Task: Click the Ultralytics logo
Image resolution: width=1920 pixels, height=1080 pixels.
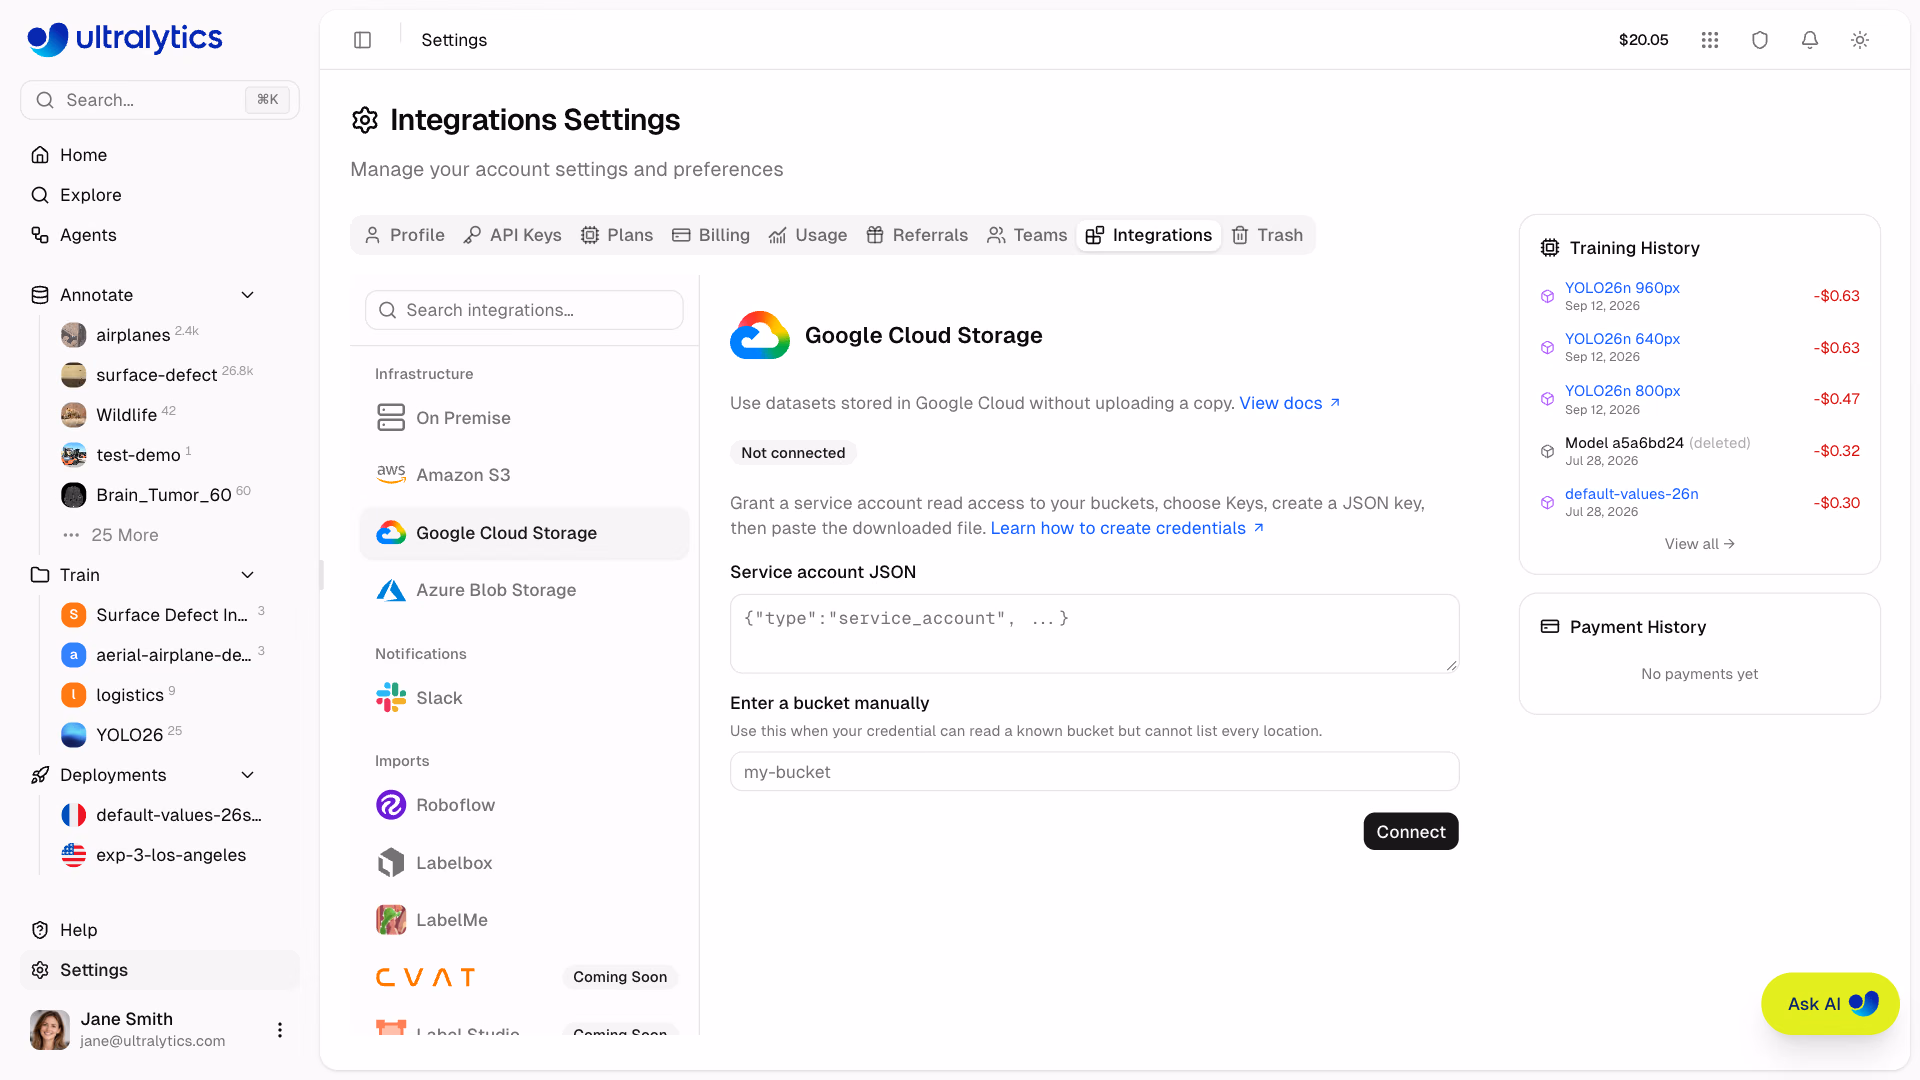Action: click(x=125, y=39)
